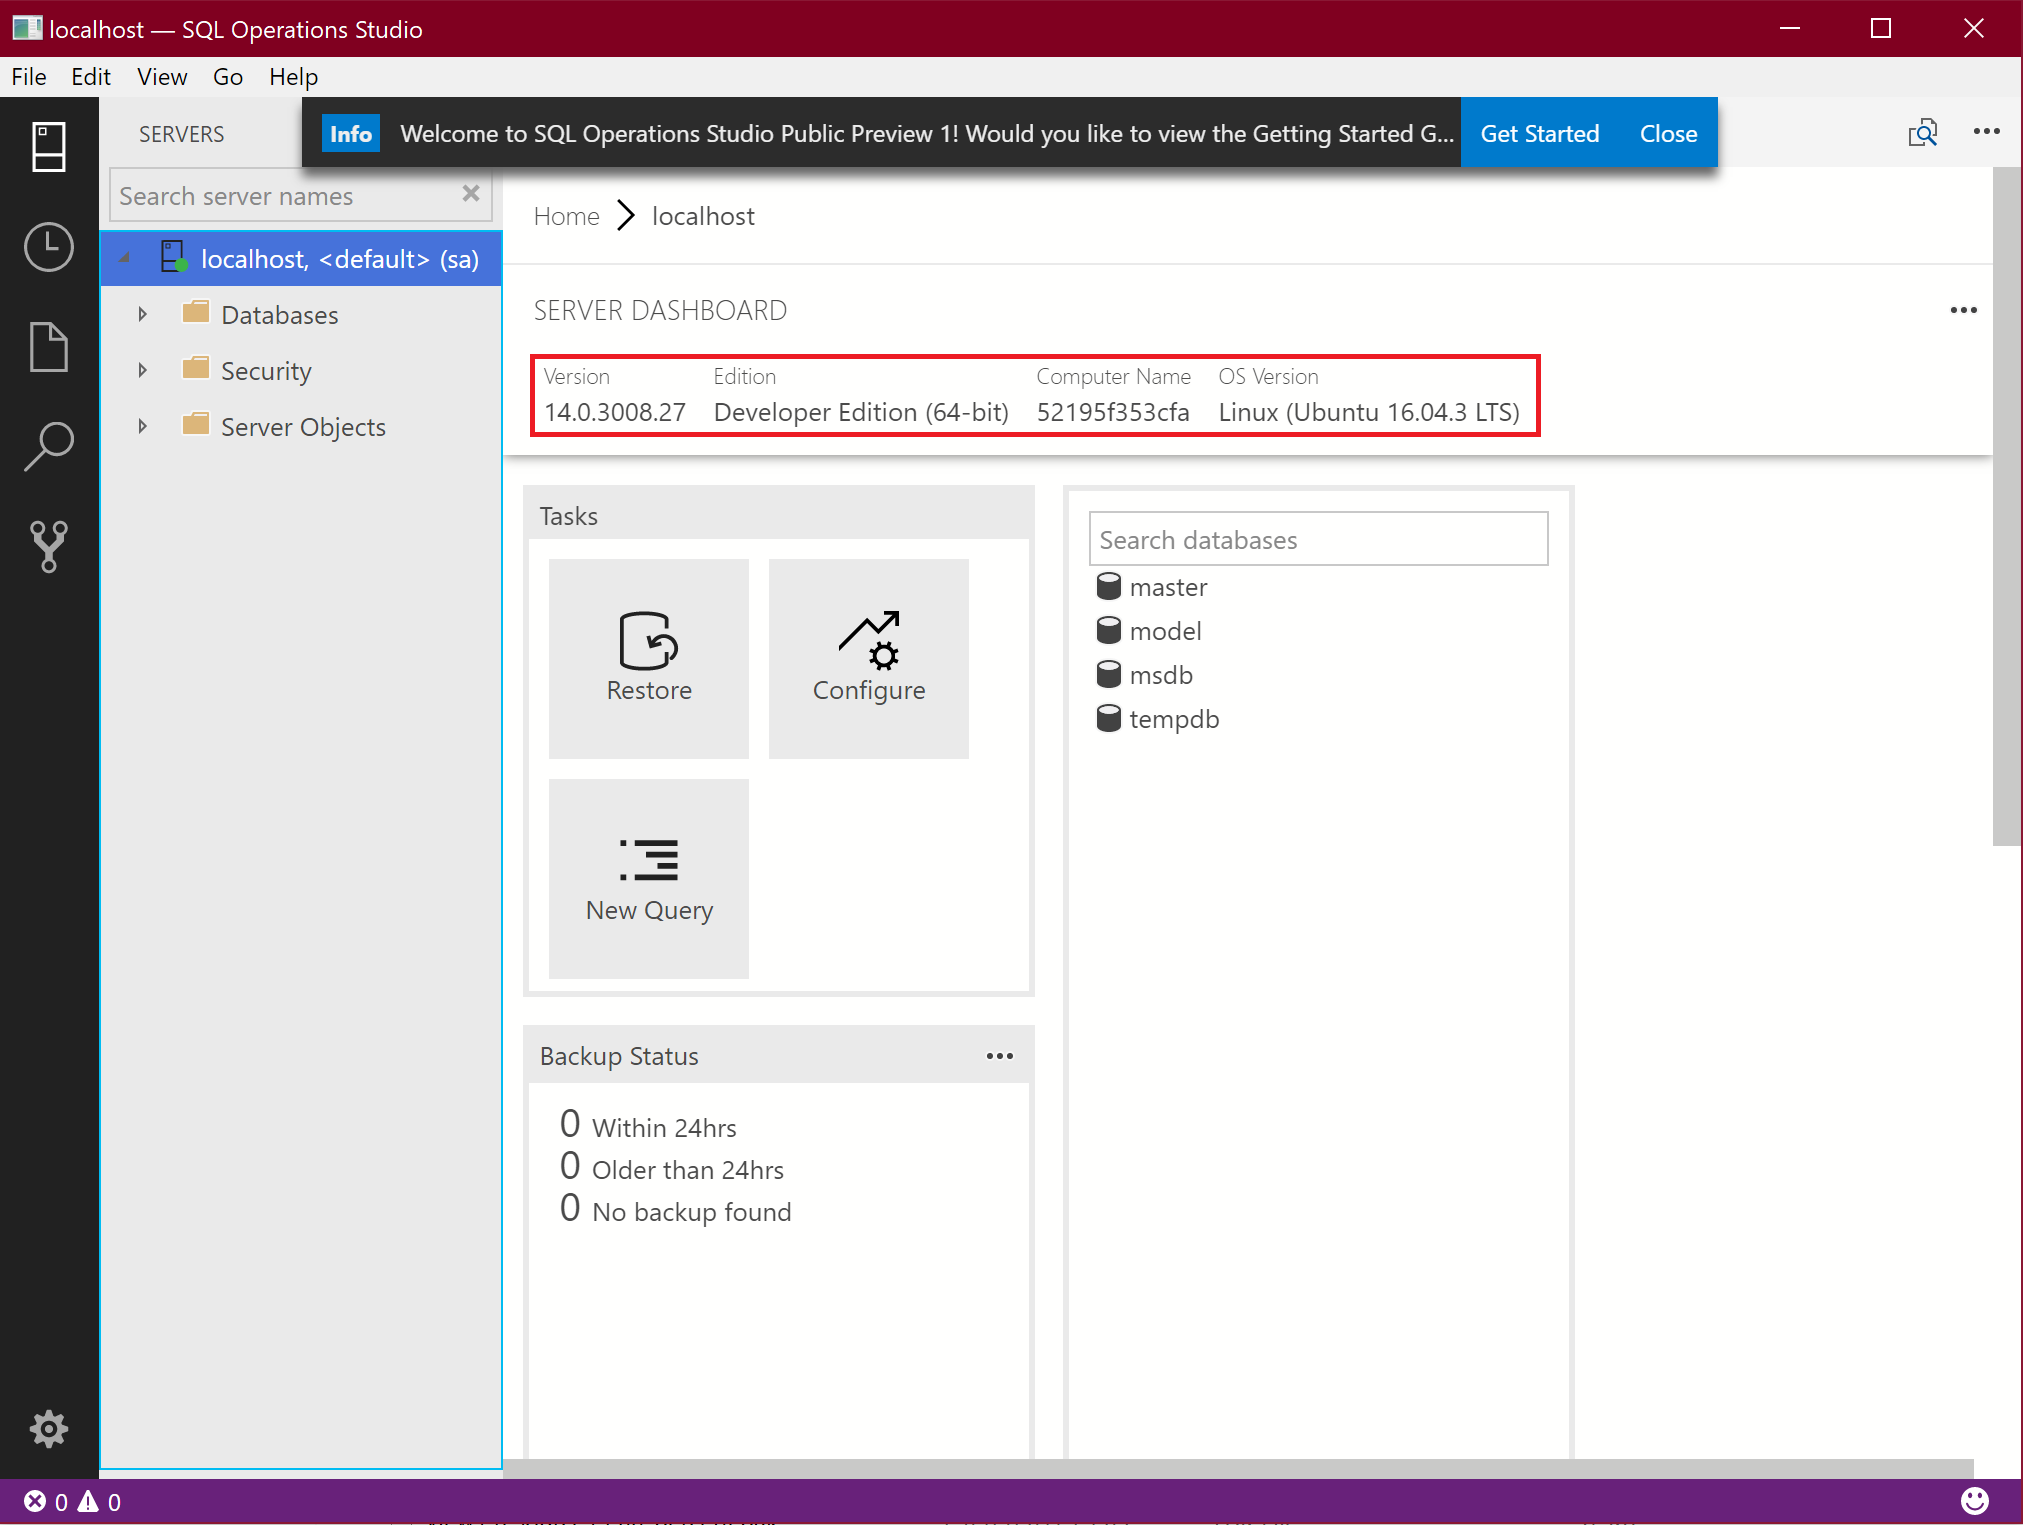Open the Servers view icon in activity bar
The height and width of the screenshot is (1525, 2023).
(x=49, y=147)
